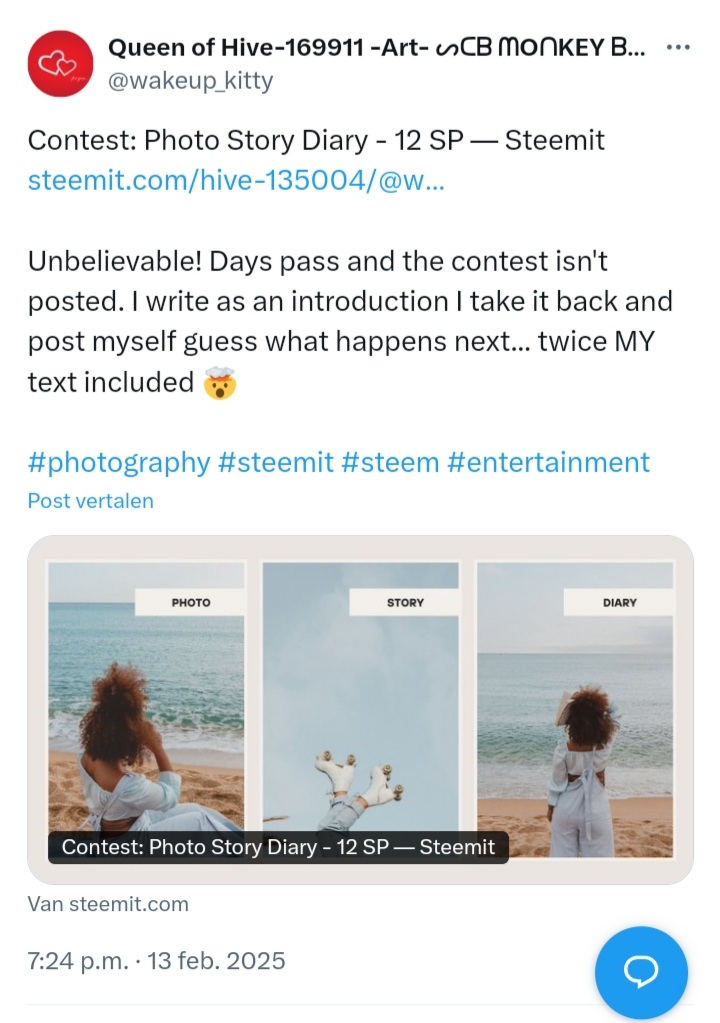Open the steemit.com/hive-135004 link
Screen dimensions: 720x1023
coord(236,180)
